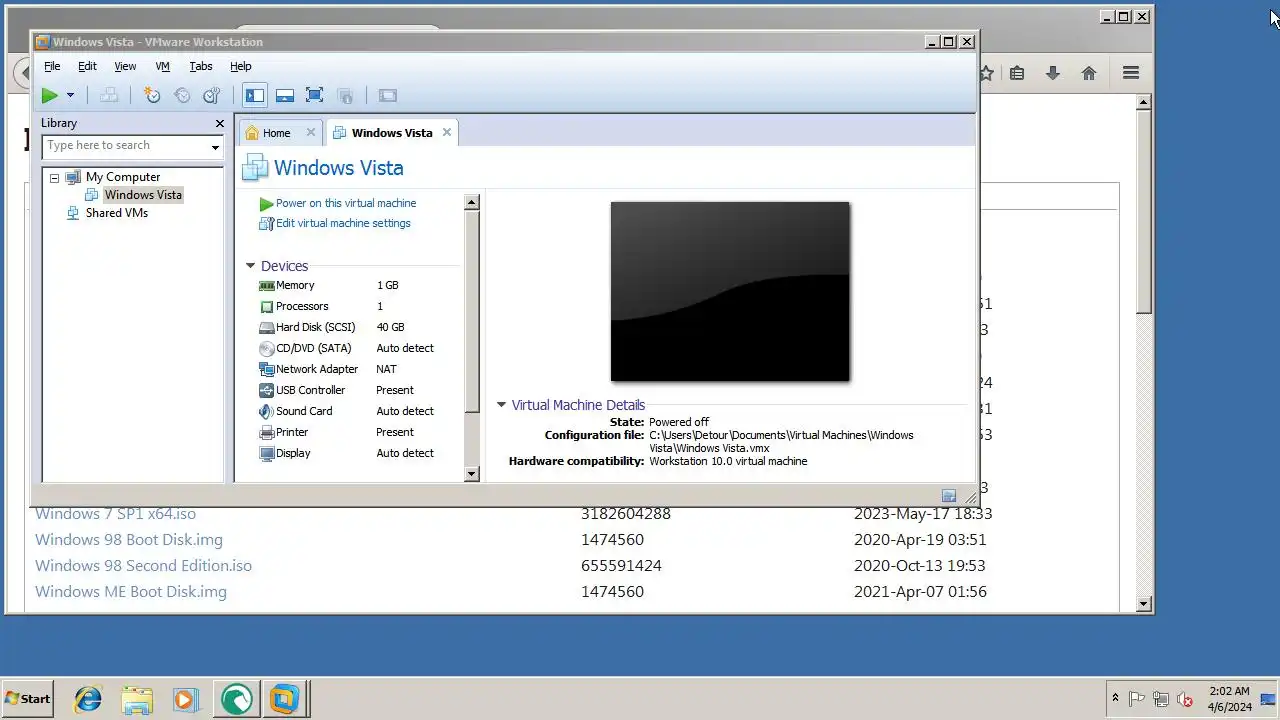The image size is (1280, 720).
Task: Open Windows 98 Second Edition.iso link
Action: point(143,565)
